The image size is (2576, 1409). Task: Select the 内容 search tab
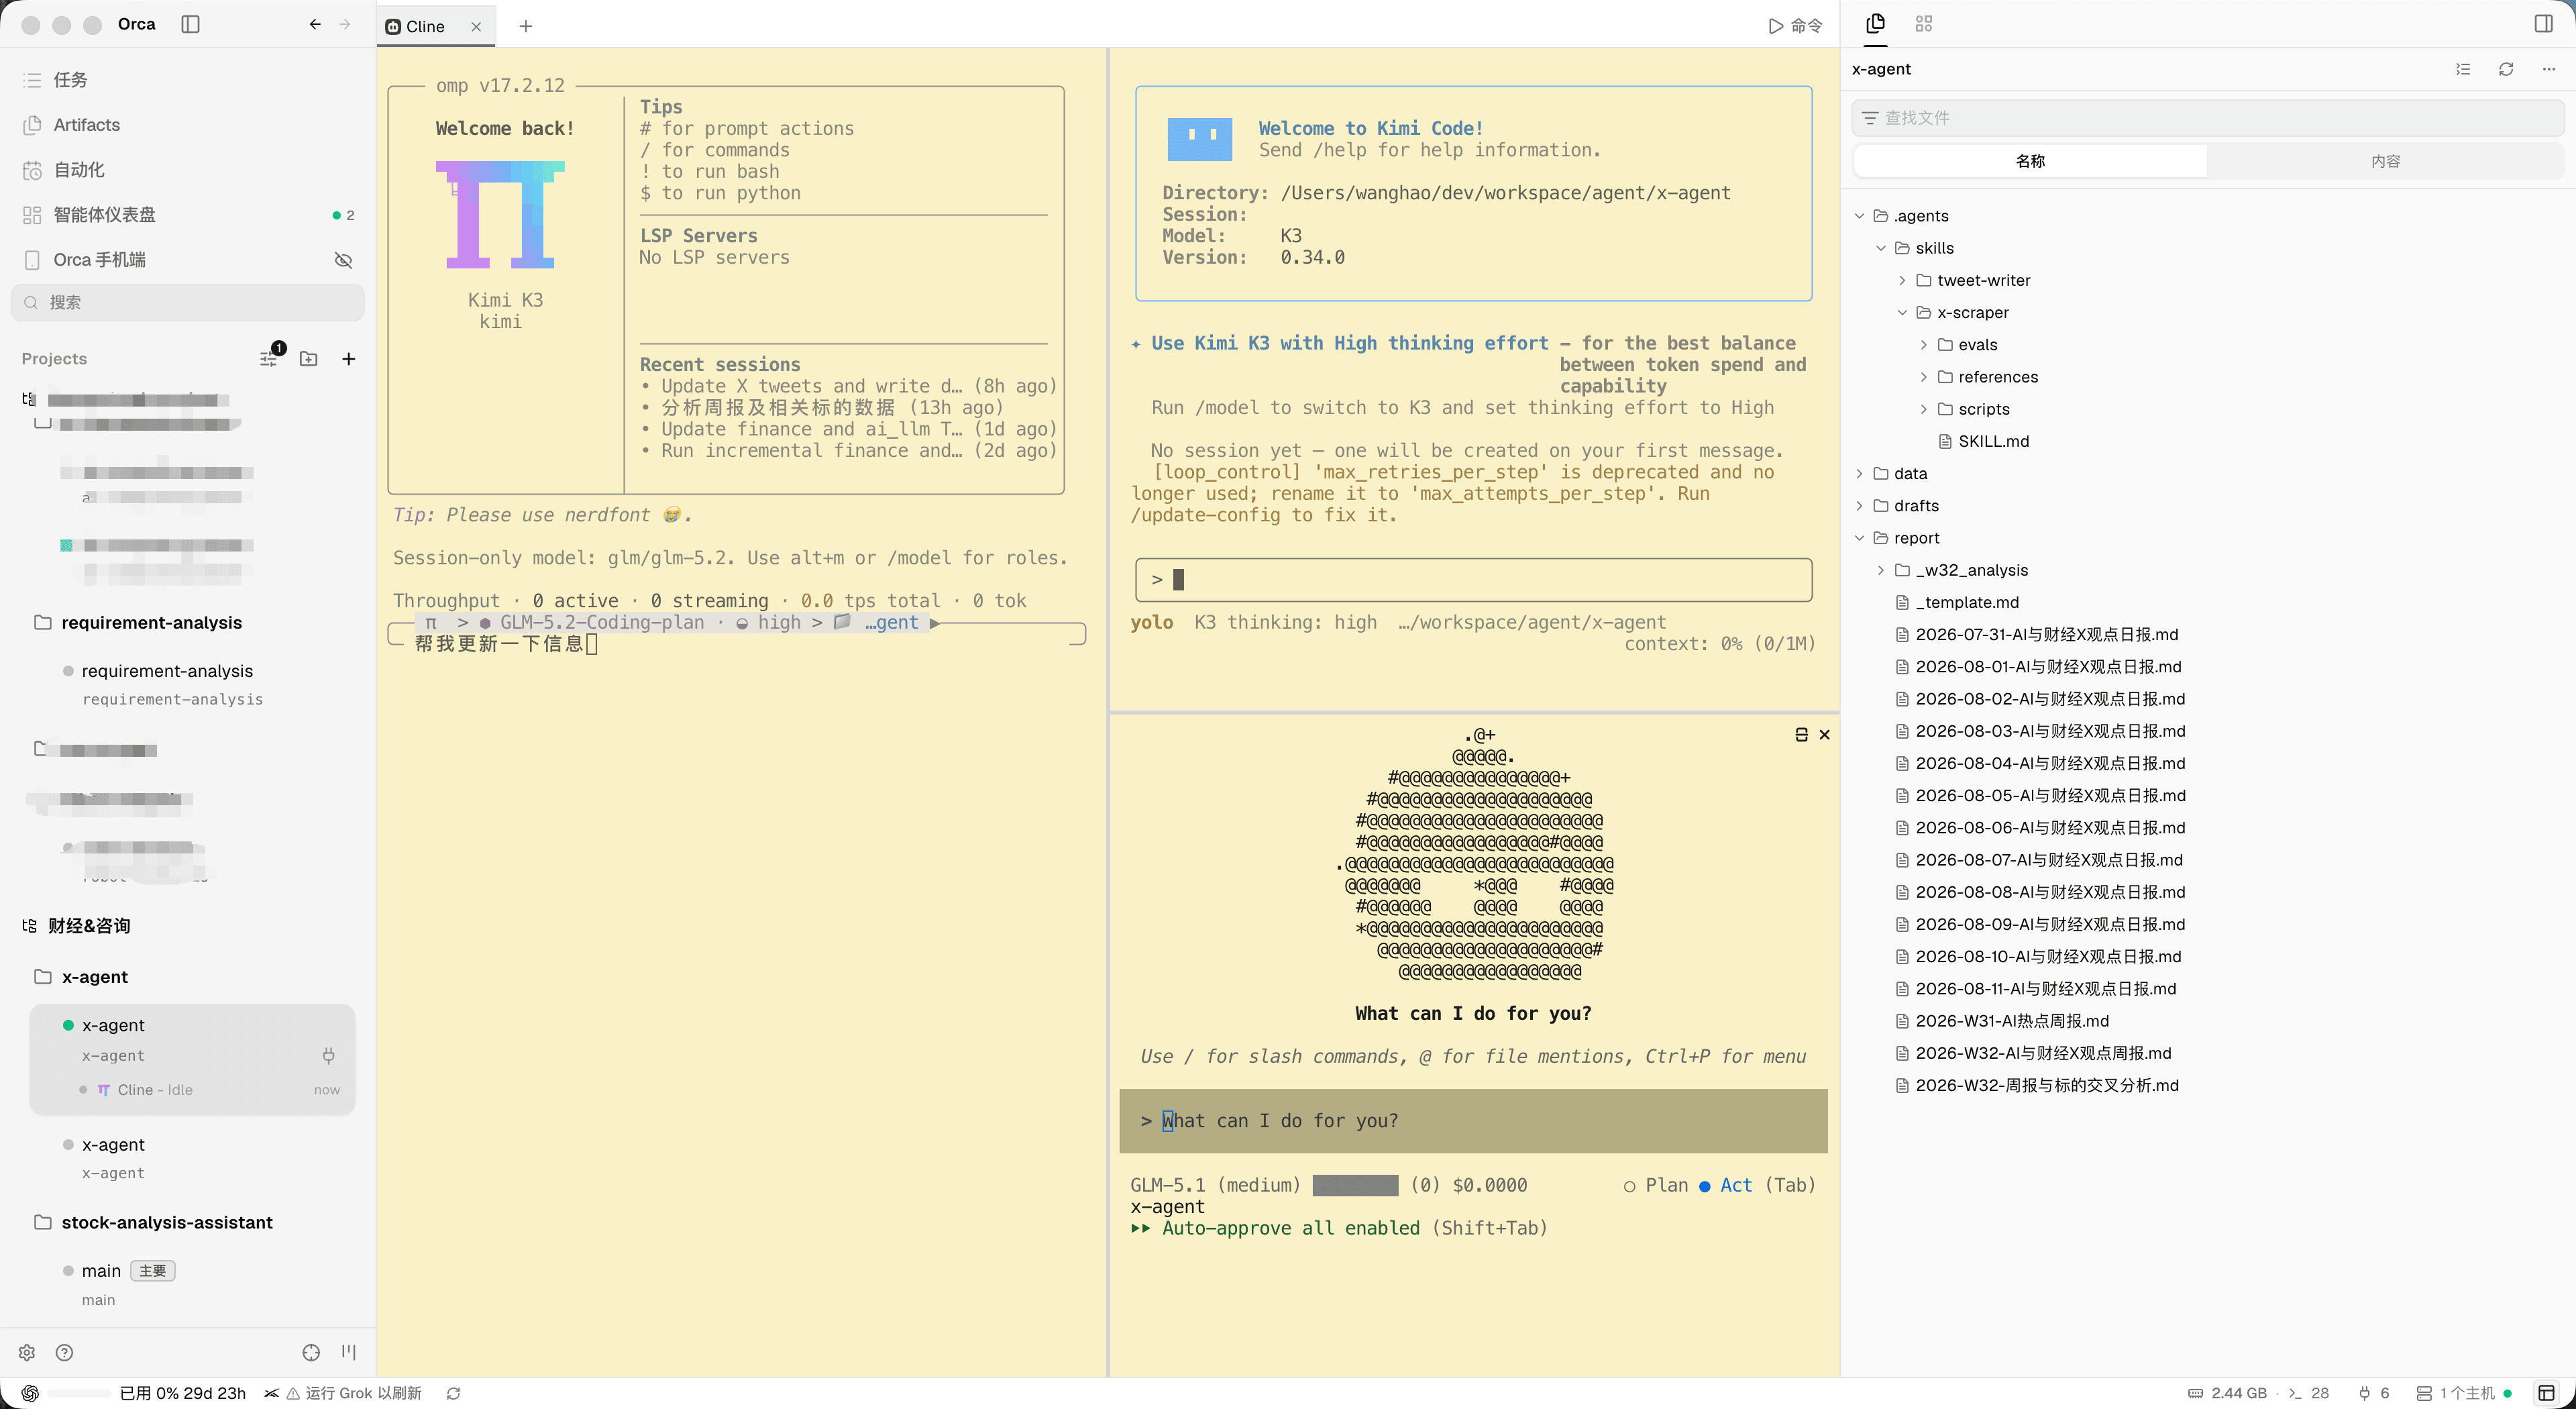pyautogui.click(x=2385, y=161)
